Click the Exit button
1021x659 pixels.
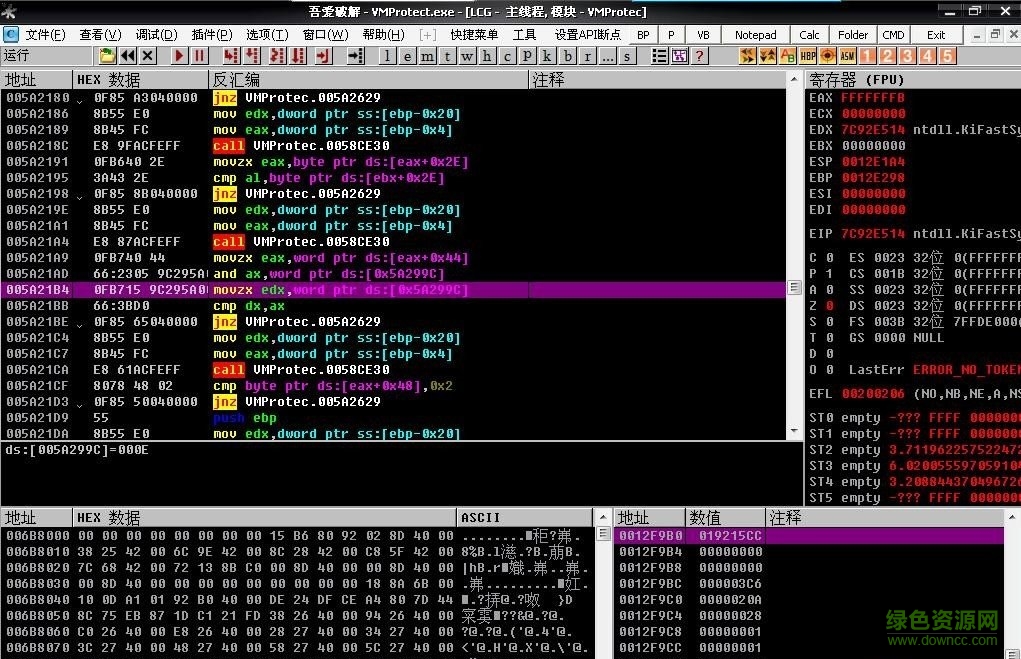pos(936,35)
